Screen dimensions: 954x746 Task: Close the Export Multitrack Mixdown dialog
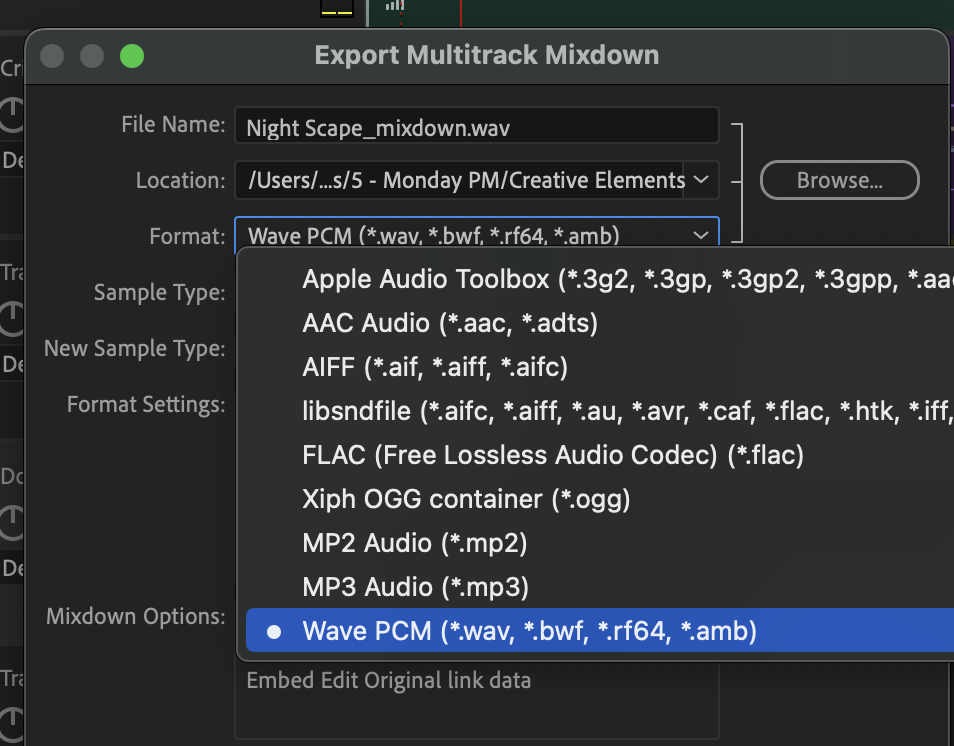52,55
